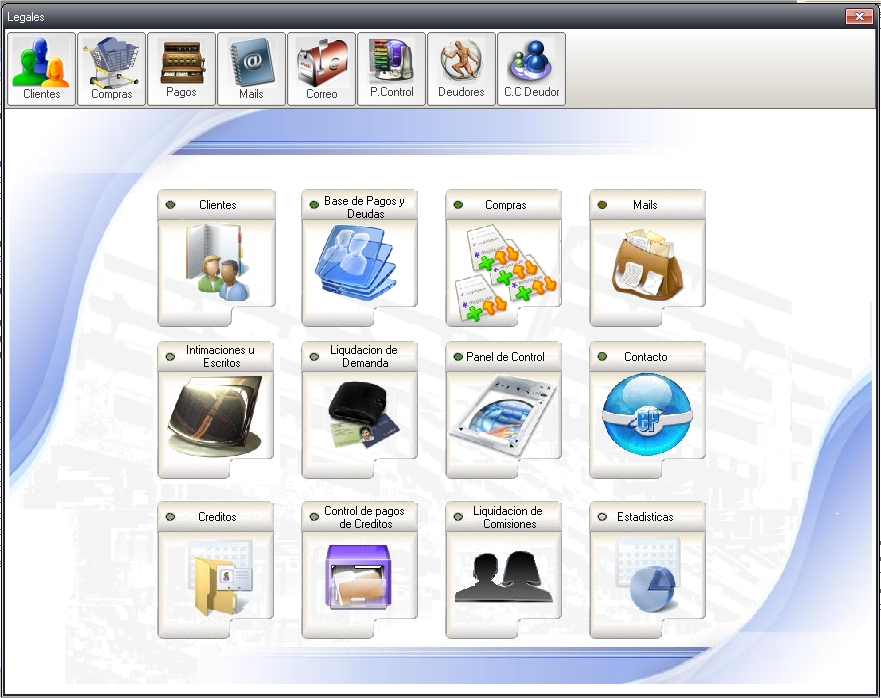Select the Clientes card header label

pos(217,205)
